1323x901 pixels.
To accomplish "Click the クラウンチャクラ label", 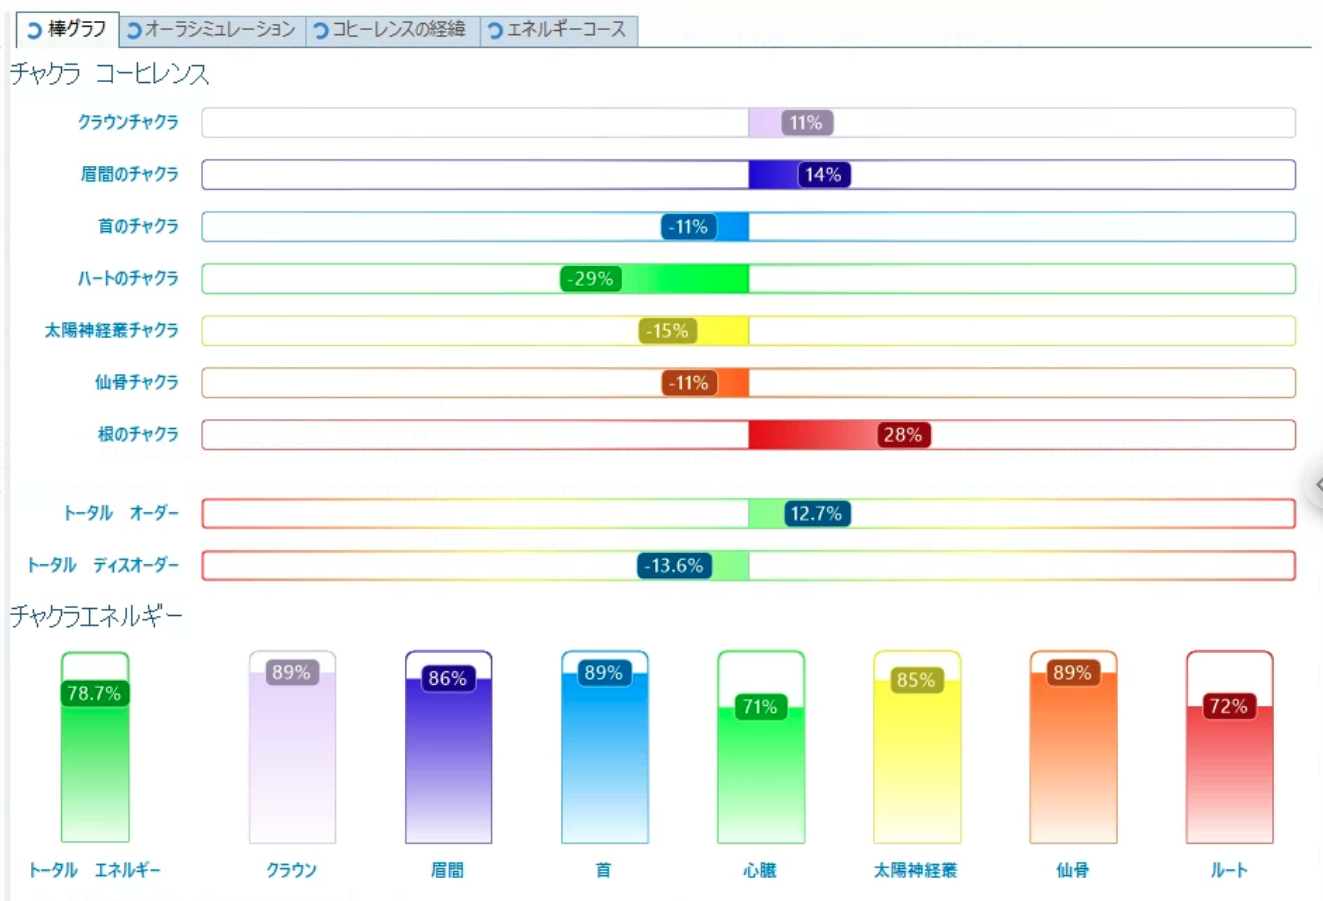I will [x=128, y=122].
